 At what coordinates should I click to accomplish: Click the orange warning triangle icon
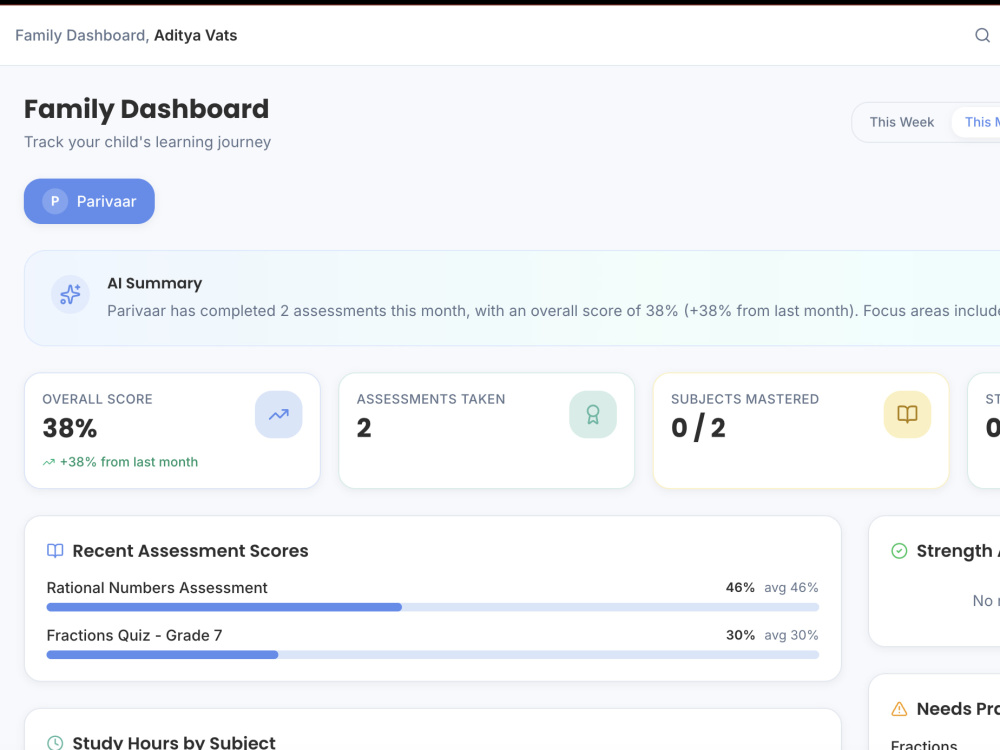(x=899, y=709)
